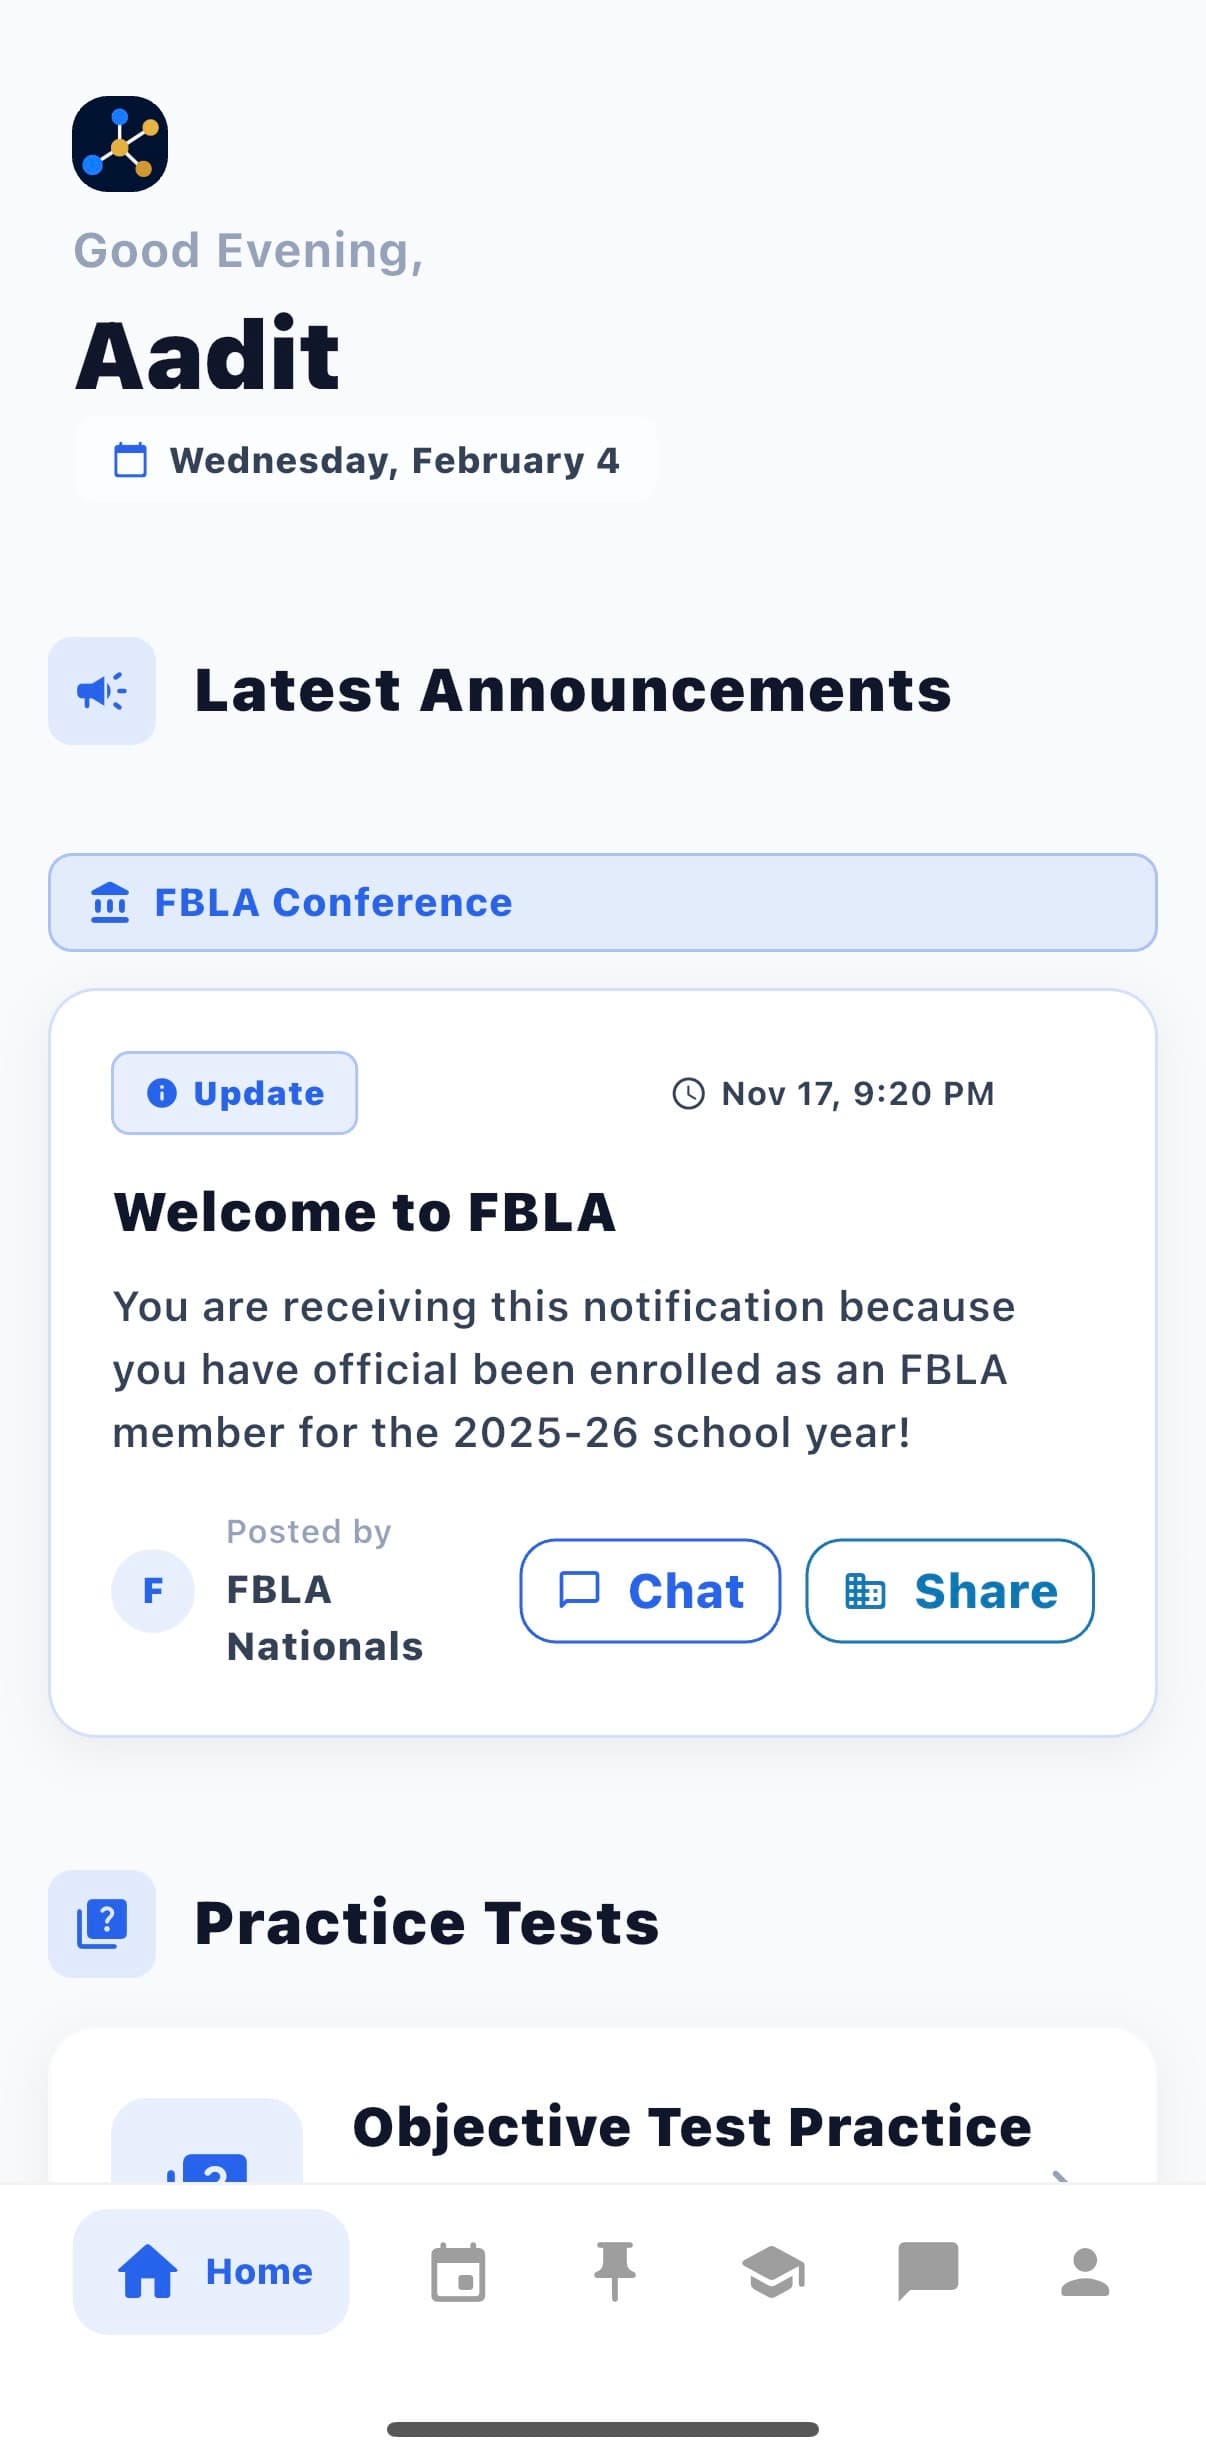
Task: Tap the Wednesday, February 4 date chip
Action: click(366, 460)
